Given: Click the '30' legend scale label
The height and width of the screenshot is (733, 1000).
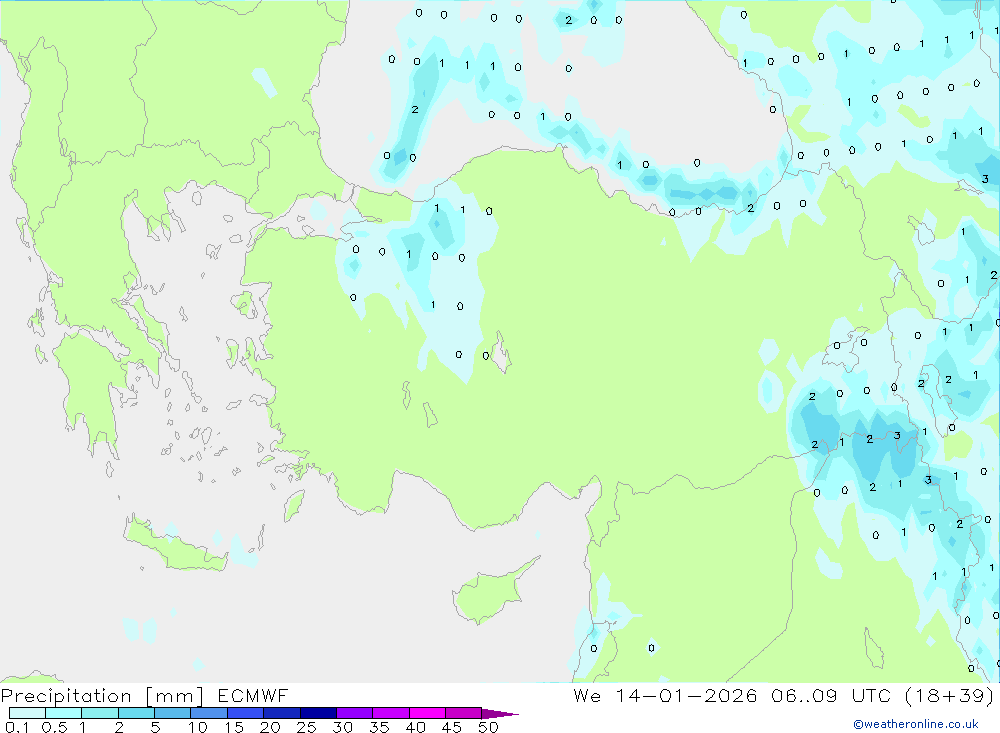Looking at the screenshot, I should point(342,727).
